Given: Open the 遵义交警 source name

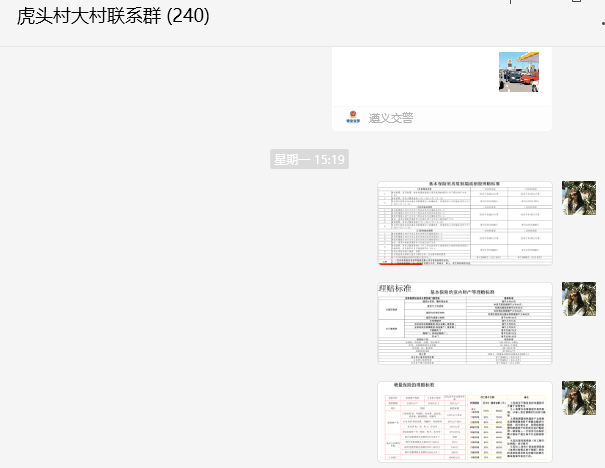Looking at the screenshot, I should click(391, 118).
